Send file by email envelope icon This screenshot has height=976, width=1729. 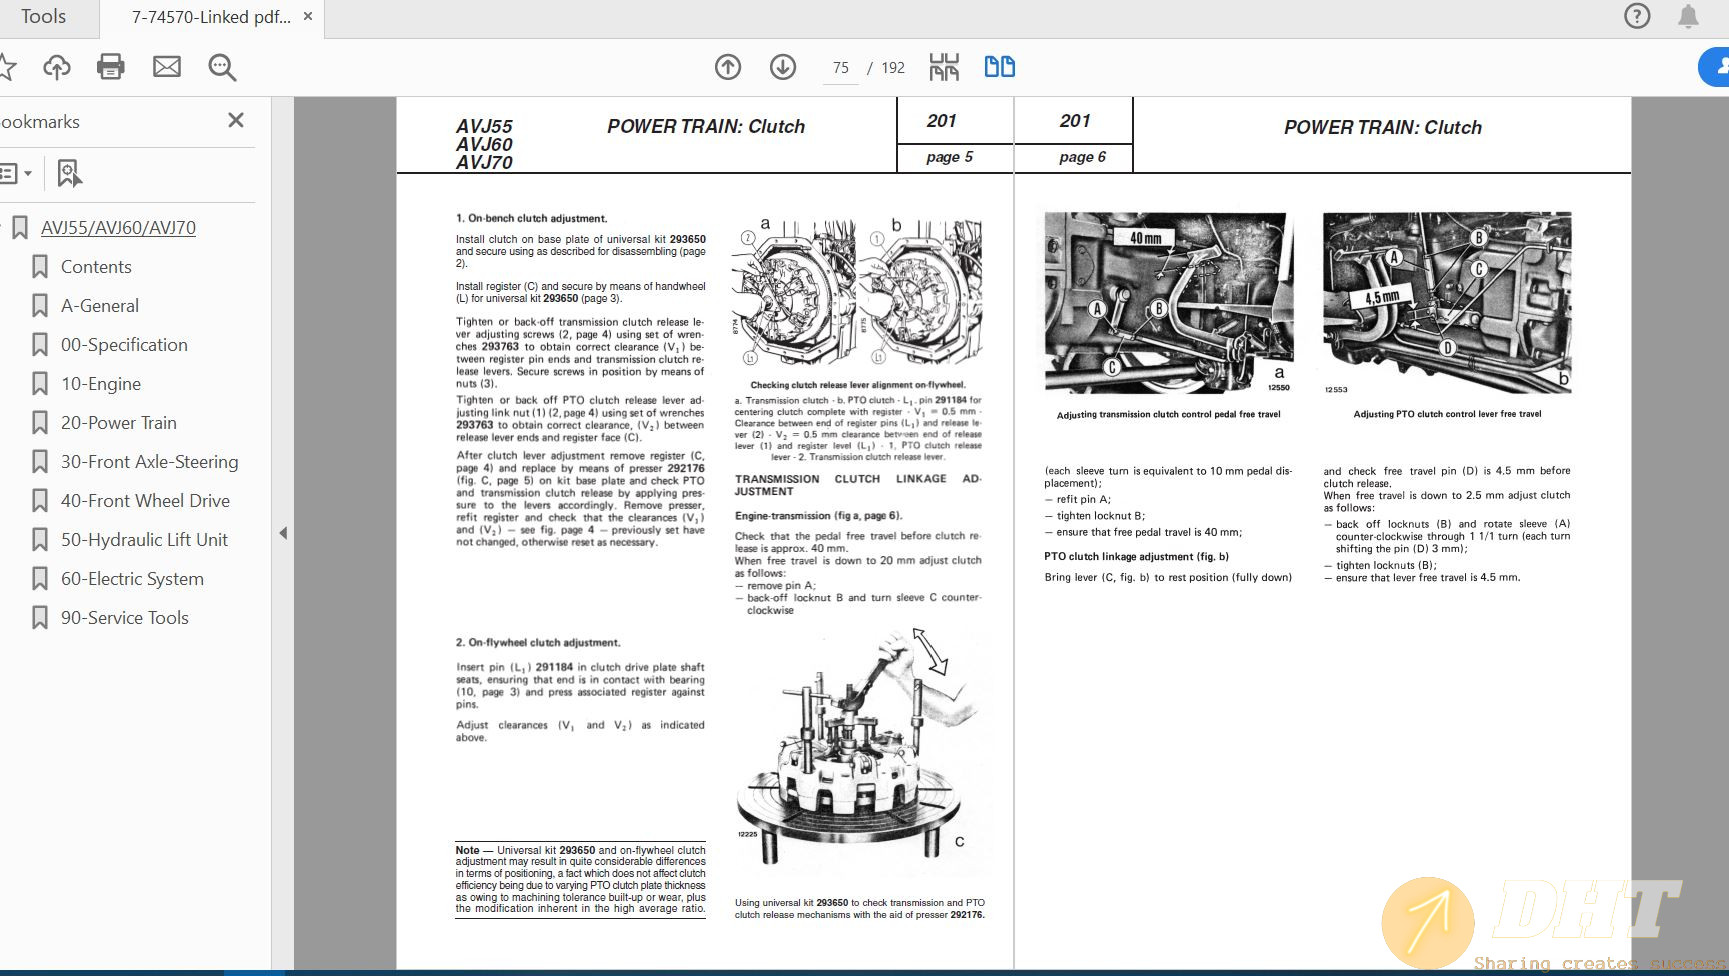[x=167, y=67]
